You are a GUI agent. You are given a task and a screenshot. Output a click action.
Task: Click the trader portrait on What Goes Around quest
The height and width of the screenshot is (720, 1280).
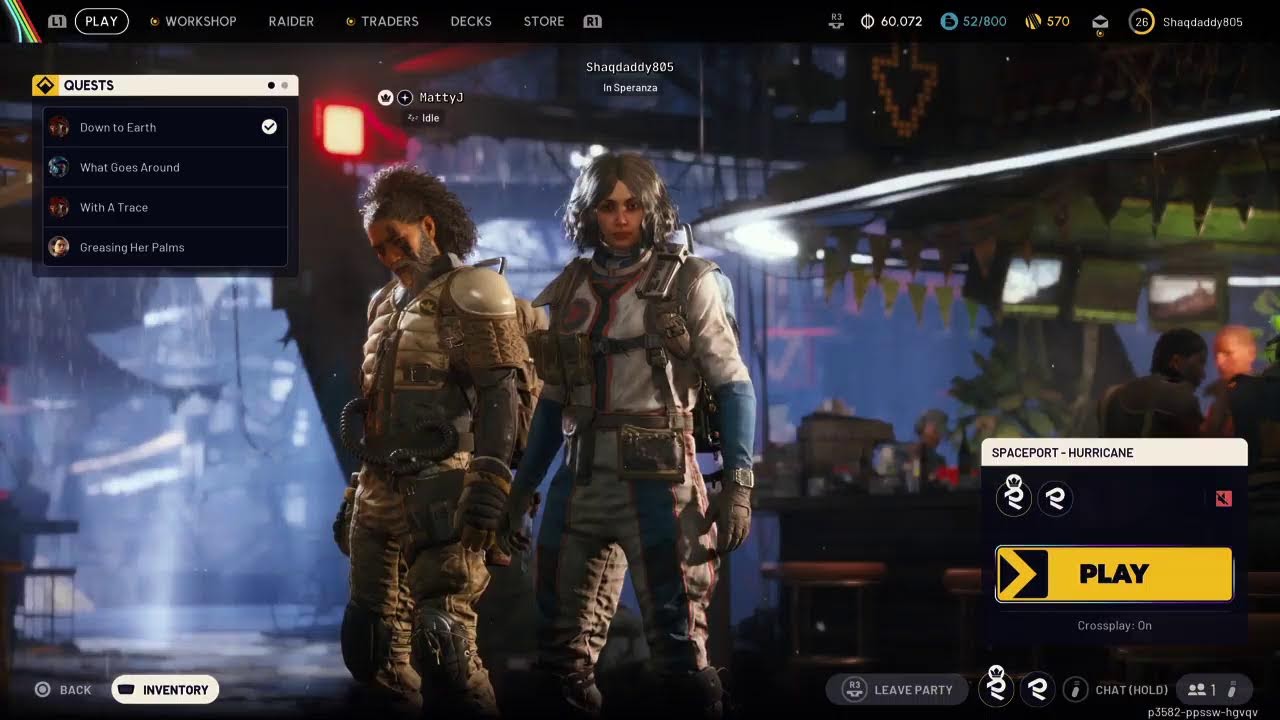pyautogui.click(x=59, y=167)
